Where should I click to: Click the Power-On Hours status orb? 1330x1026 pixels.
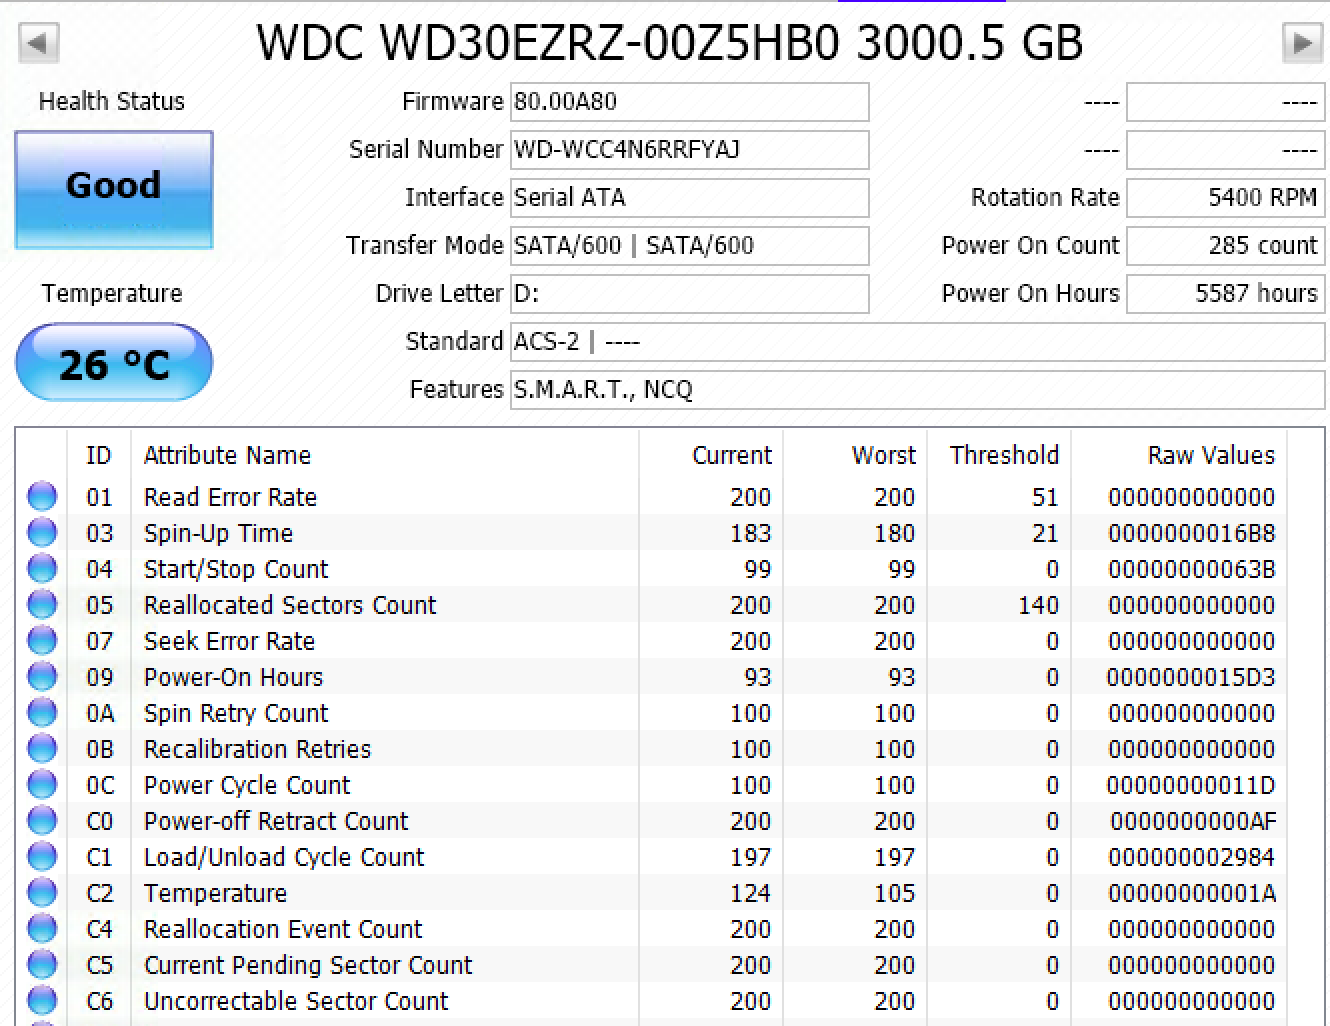(42, 677)
